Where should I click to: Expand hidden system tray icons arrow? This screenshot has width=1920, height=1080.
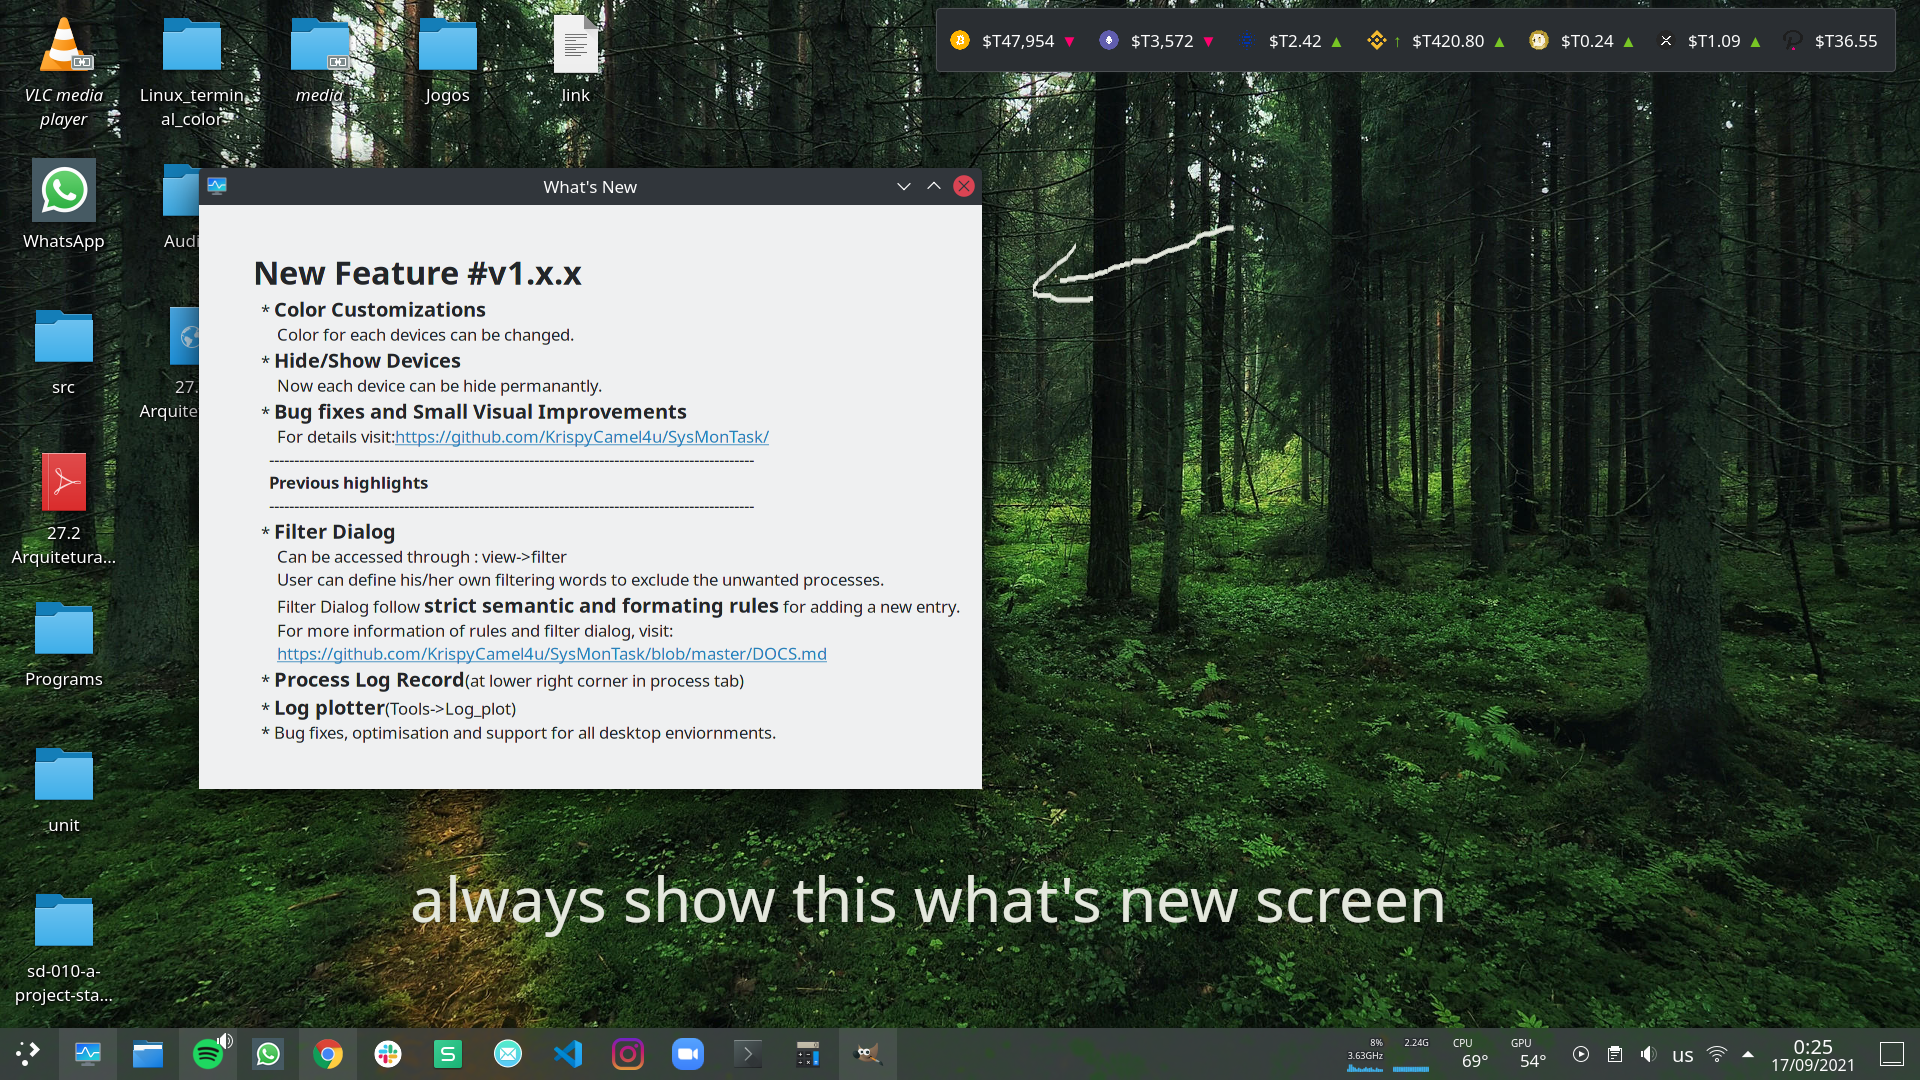1748,1054
